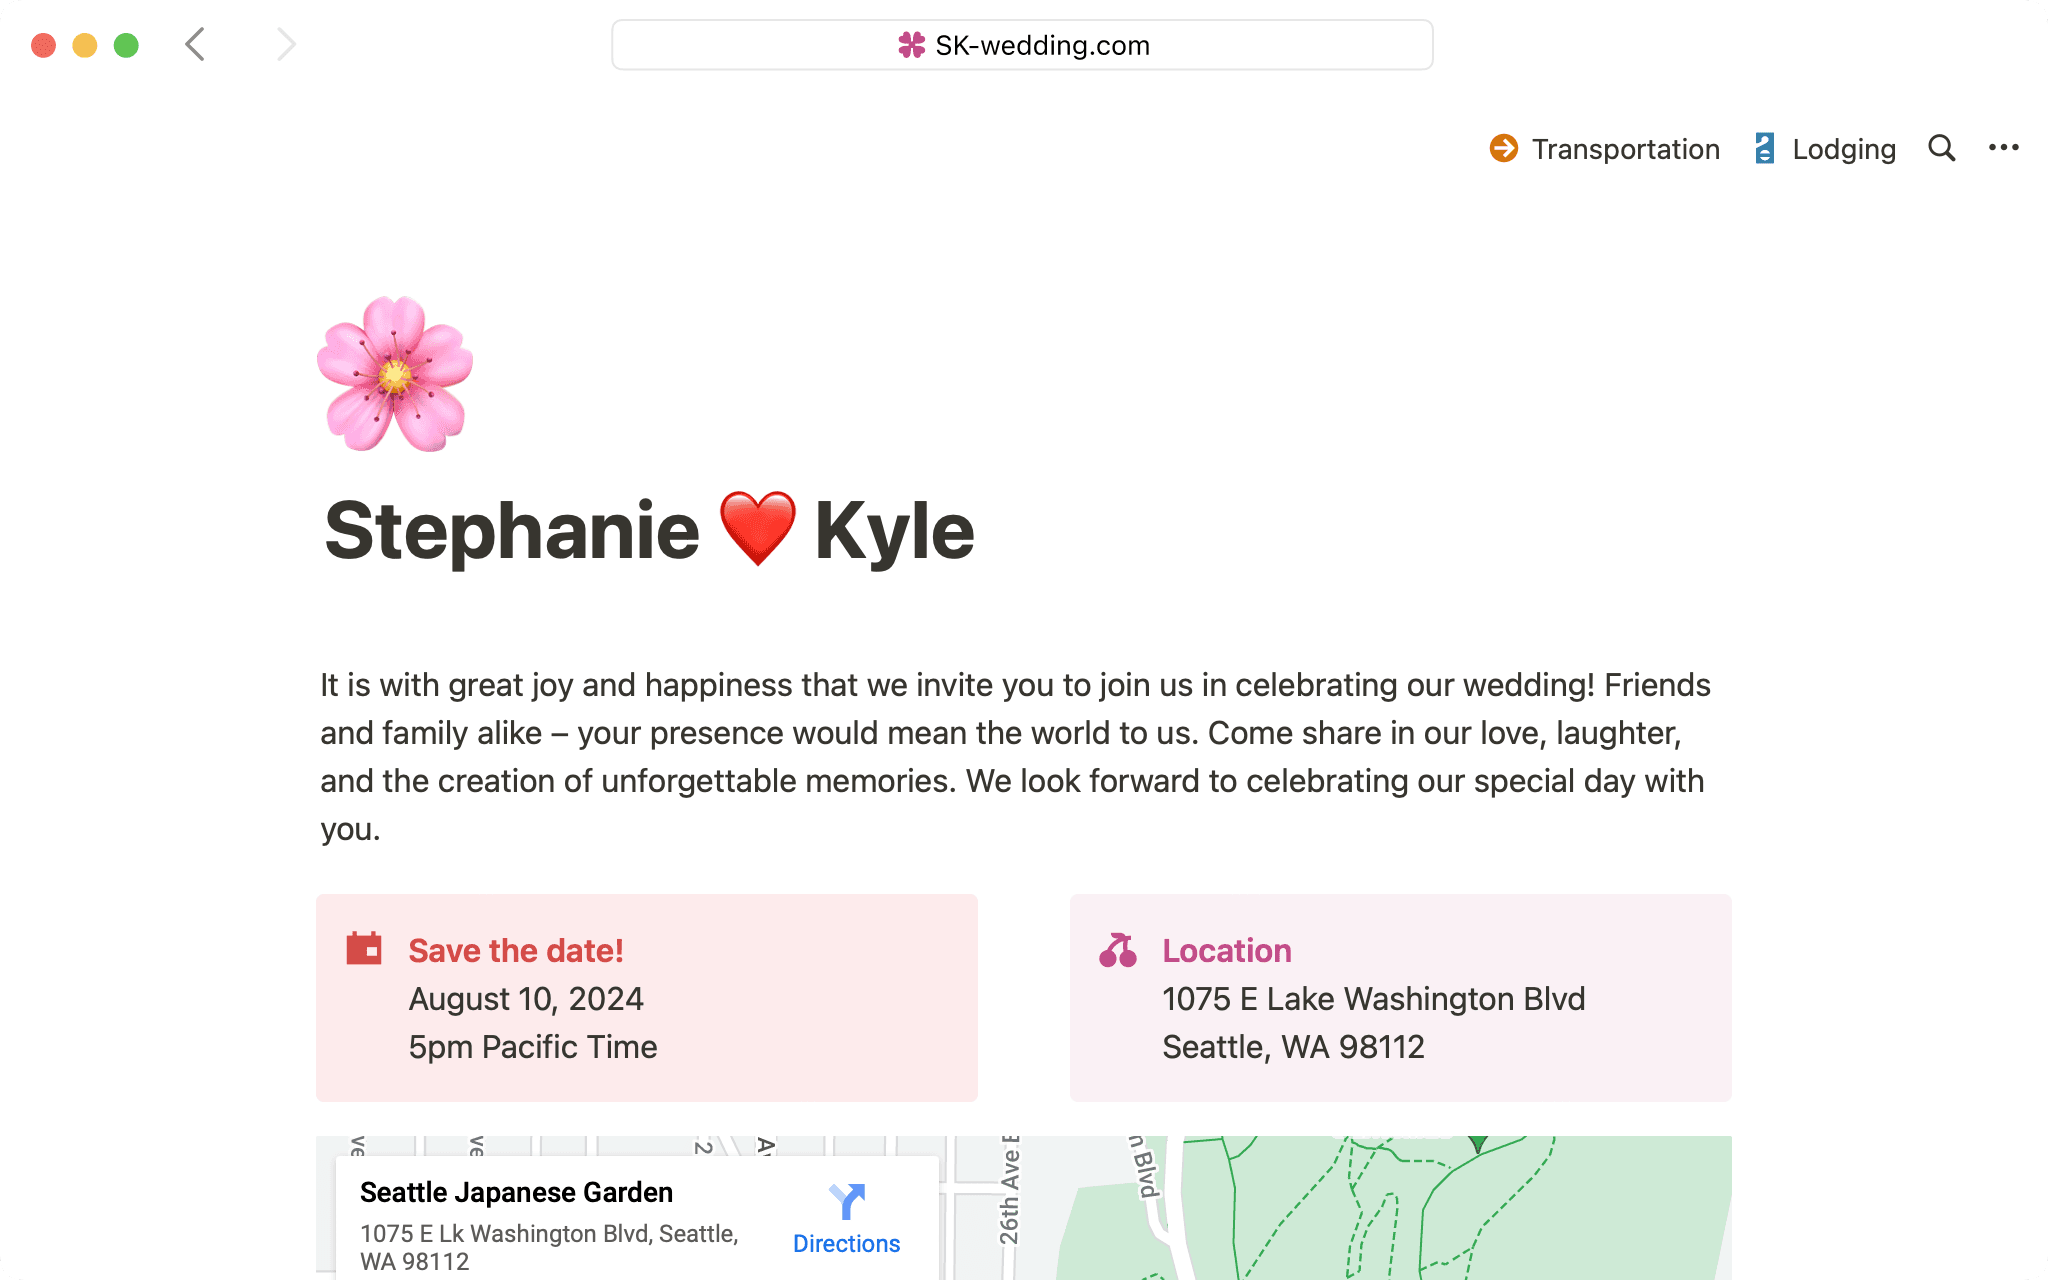The width and height of the screenshot is (2048, 1280).
Task: Click the Stephanie ❤️ Kyle page title
Action: [x=649, y=530]
